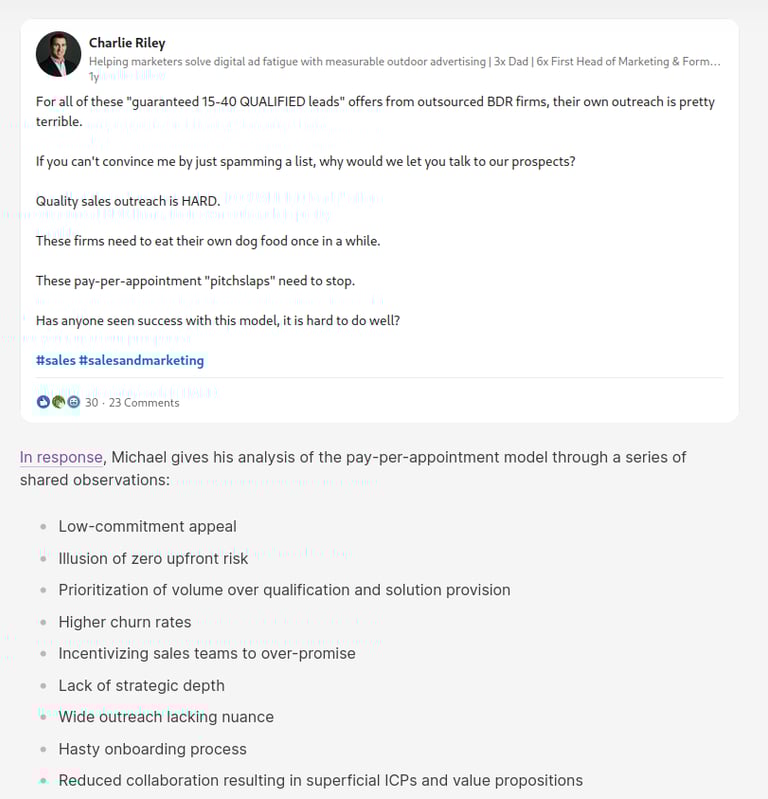Viewport: 768px width, 799px height.
Task: Click the "Illusion of zero upfront risk" bullet
Action: (x=153, y=558)
